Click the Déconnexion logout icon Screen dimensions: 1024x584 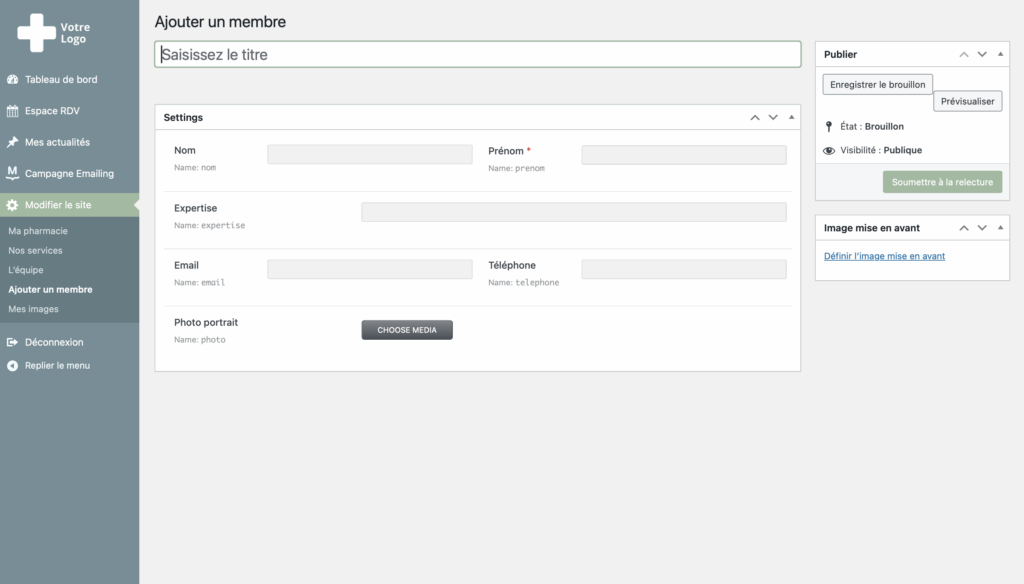click(x=12, y=342)
